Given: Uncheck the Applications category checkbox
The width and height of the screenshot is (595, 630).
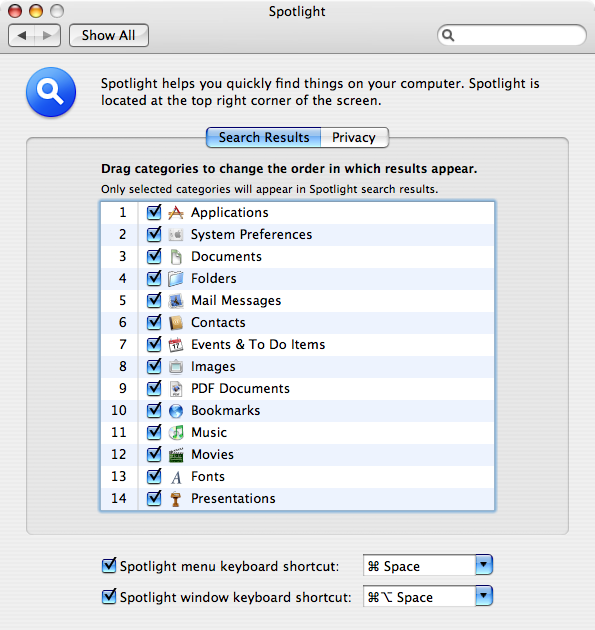Looking at the screenshot, I should click(x=154, y=212).
